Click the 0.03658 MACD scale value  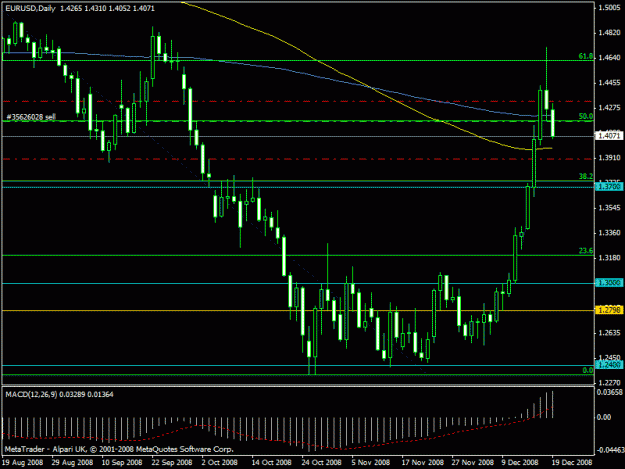click(x=609, y=392)
